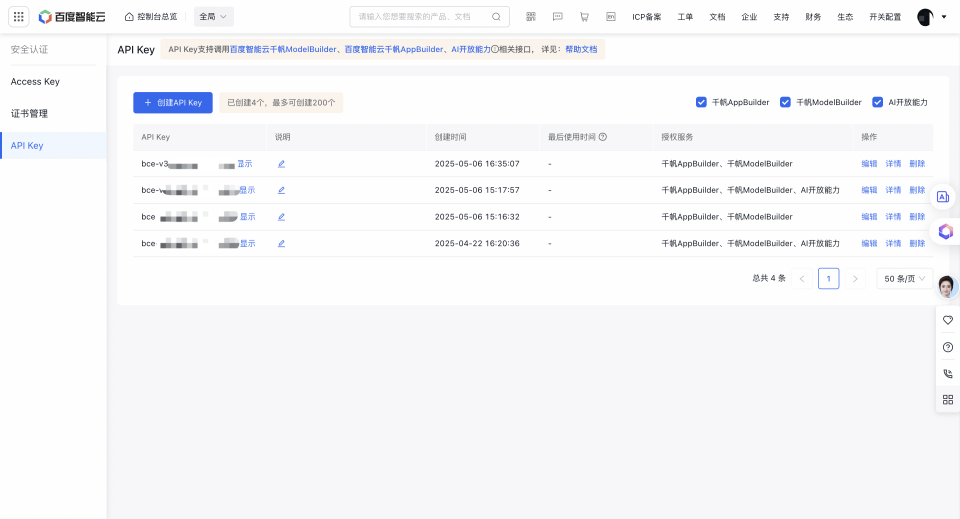Edit description for key created 2025-04-22

point(282,243)
